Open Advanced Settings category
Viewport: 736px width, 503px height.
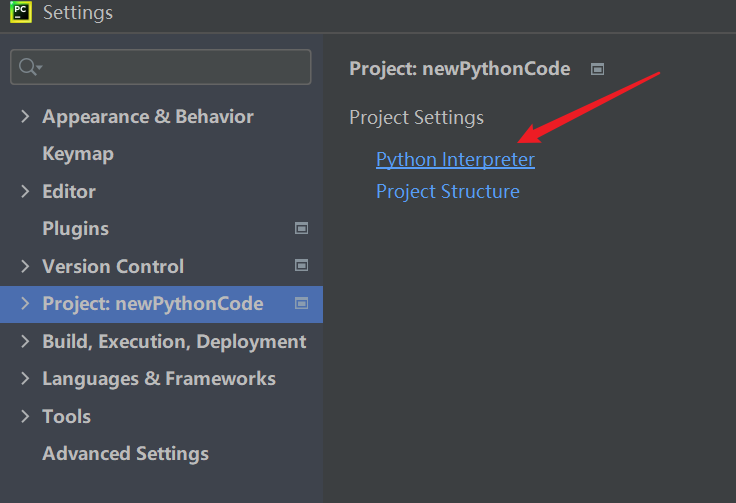tap(125, 453)
